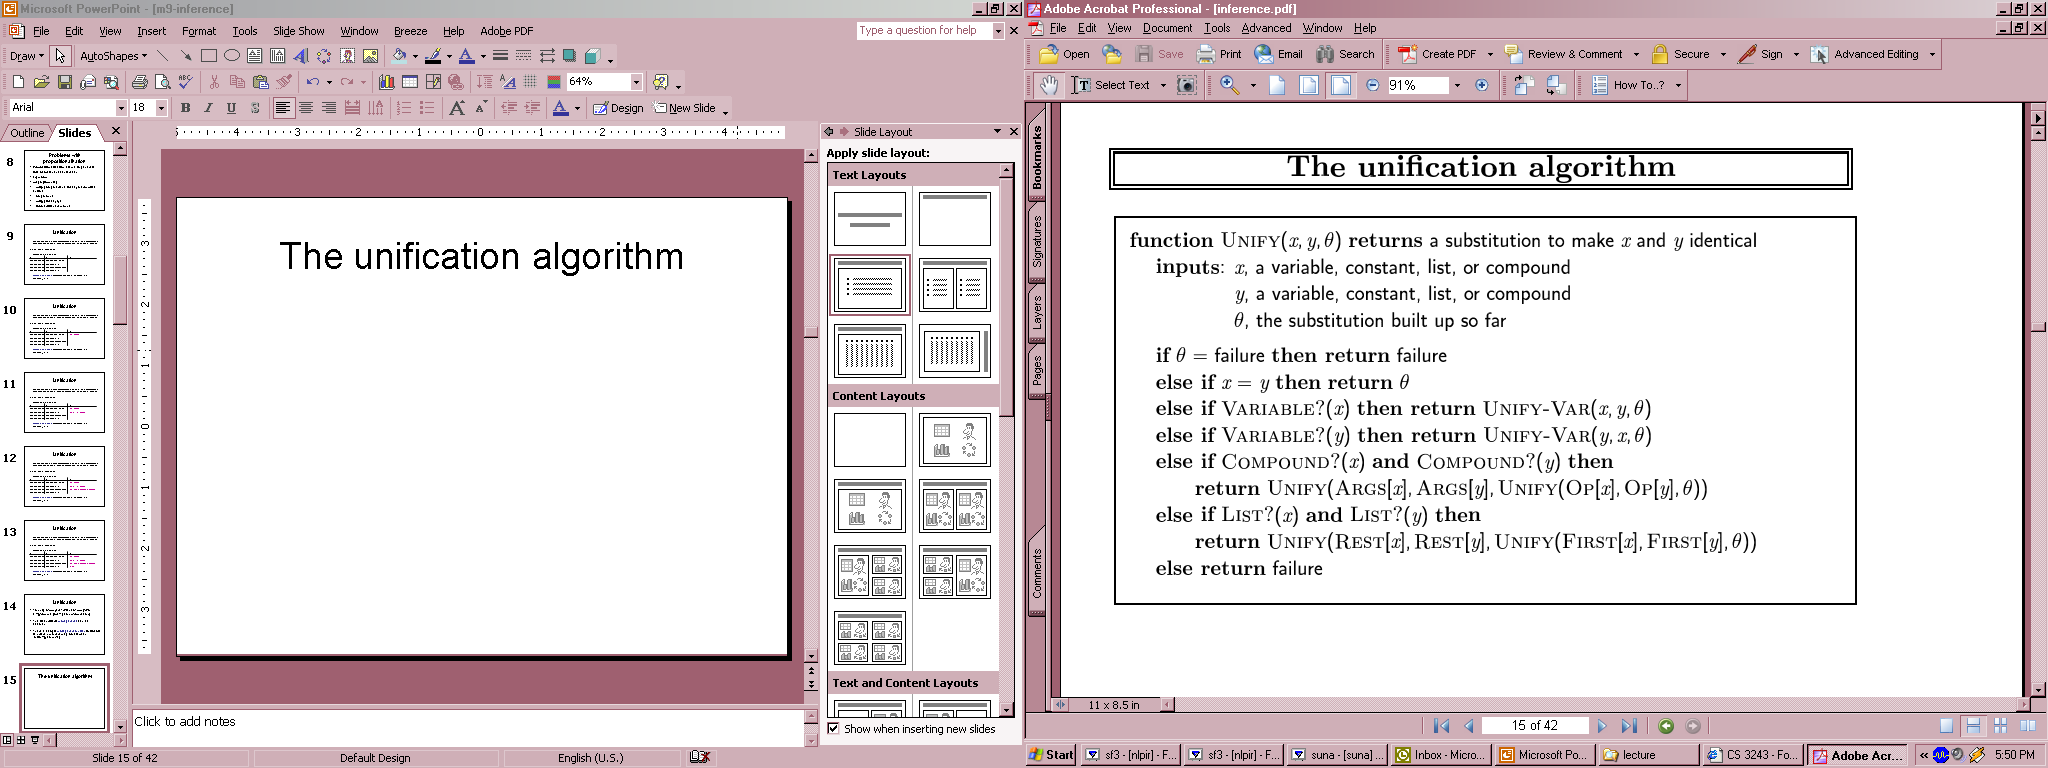Click the Format Painter brush icon
The height and width of the screenshot is (768, 2048).
(285, 82)
